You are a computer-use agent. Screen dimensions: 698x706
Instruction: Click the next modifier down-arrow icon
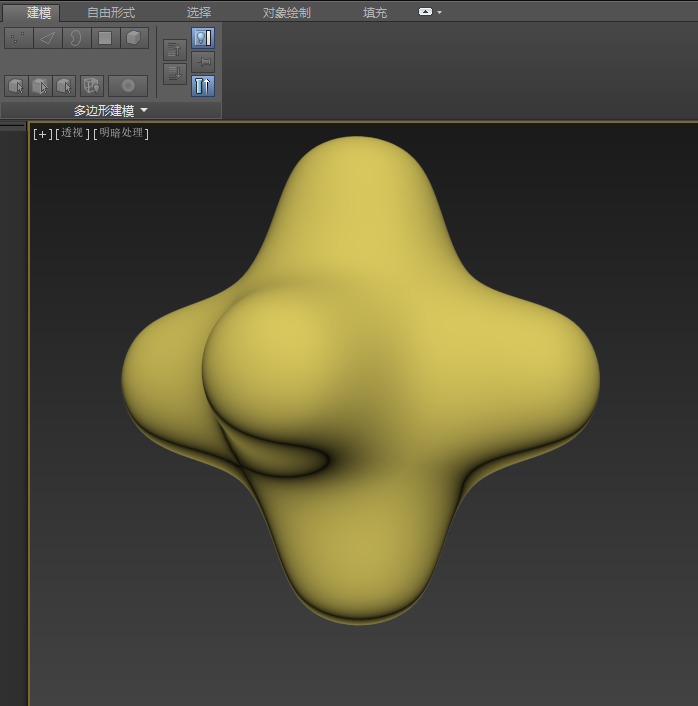pyautogui.click(x=174, y=73)
